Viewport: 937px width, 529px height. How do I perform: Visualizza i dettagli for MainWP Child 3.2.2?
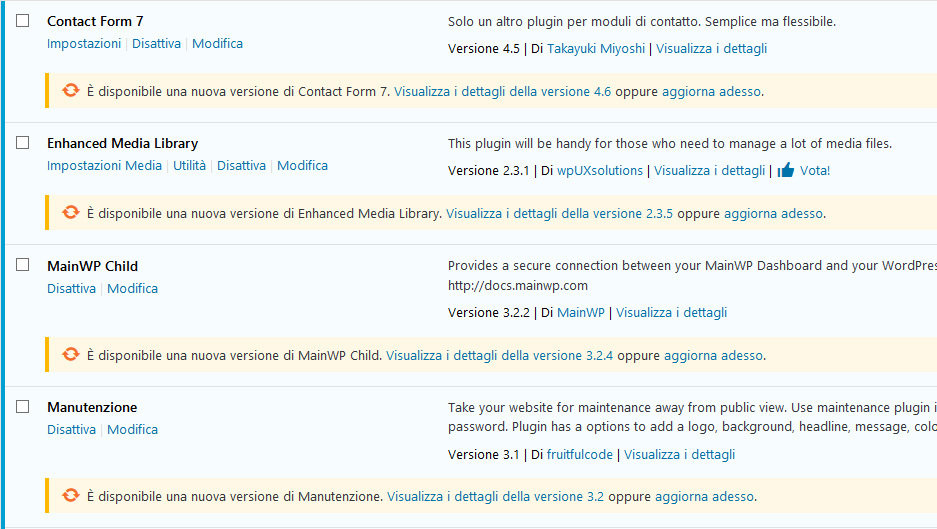[672, 313]
